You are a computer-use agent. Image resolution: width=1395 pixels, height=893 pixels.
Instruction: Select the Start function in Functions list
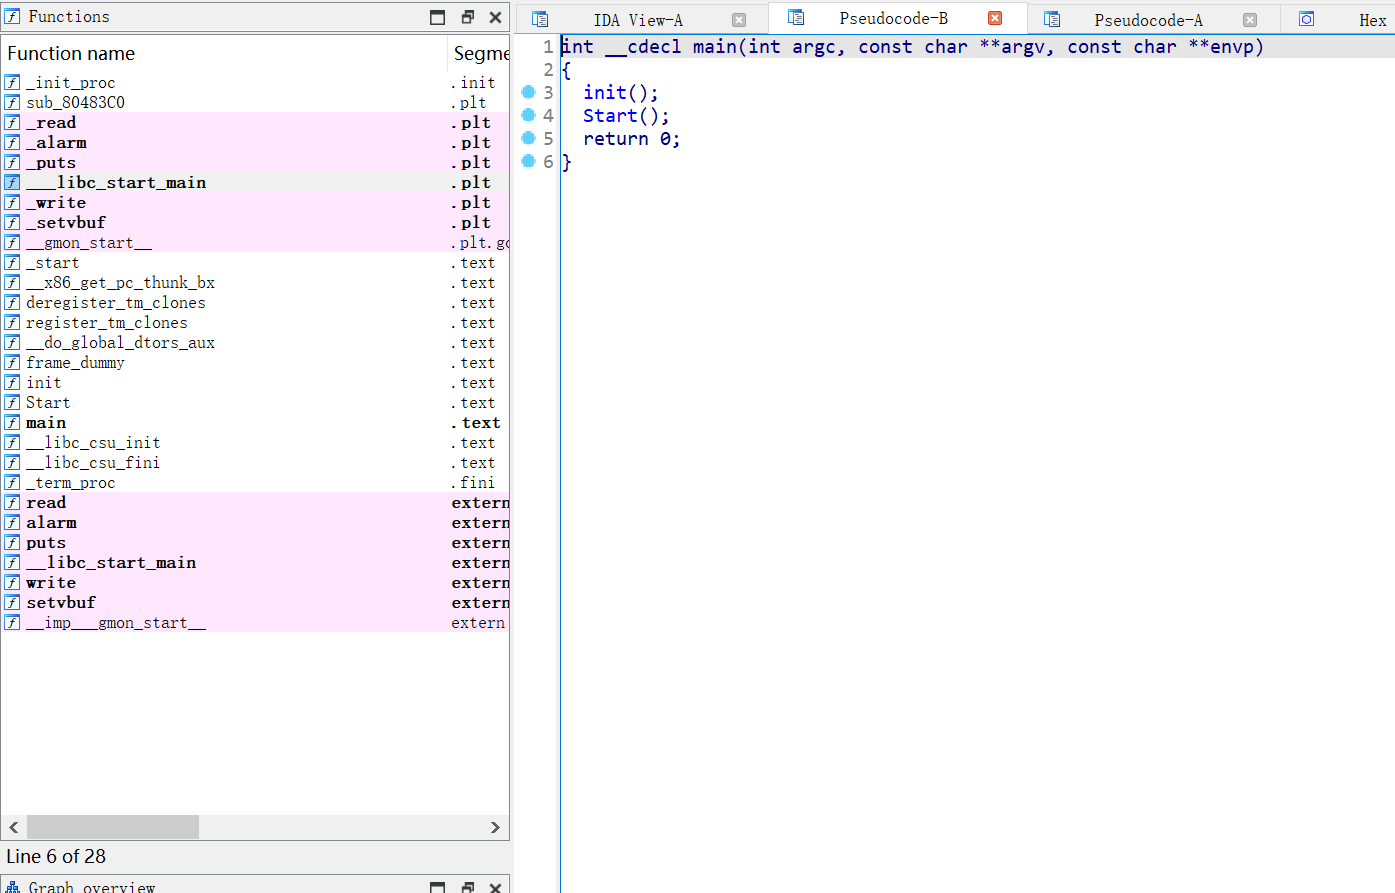click(x=256, y=403)
